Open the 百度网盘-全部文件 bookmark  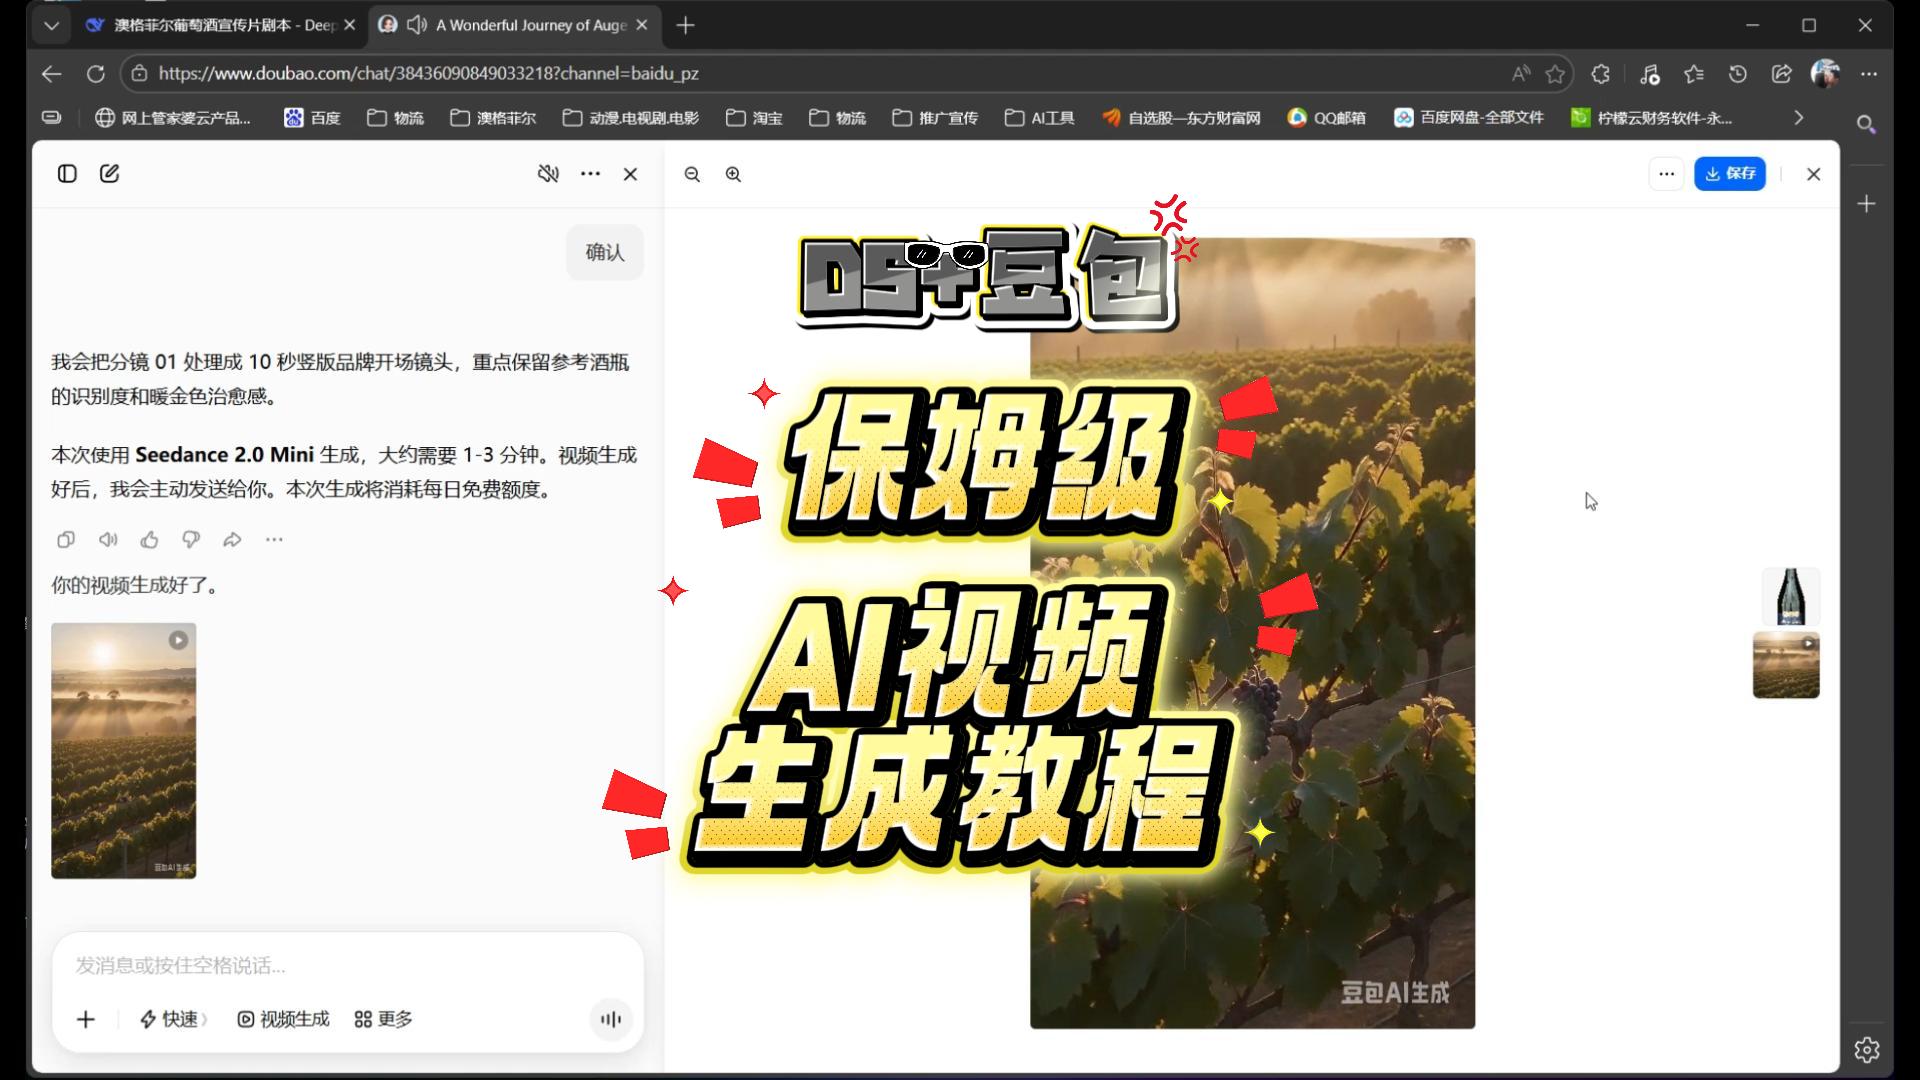1469,118
